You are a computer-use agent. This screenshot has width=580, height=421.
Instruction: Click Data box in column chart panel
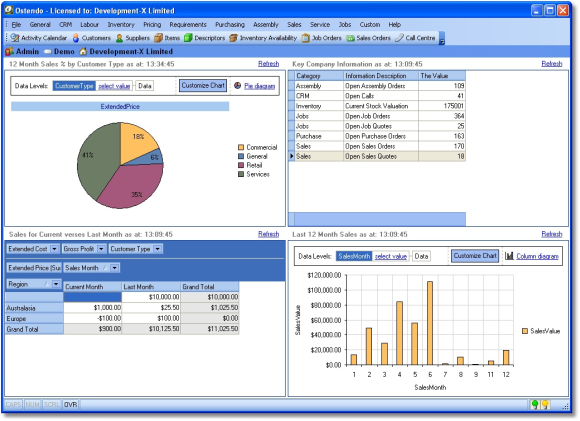(421, 256)
